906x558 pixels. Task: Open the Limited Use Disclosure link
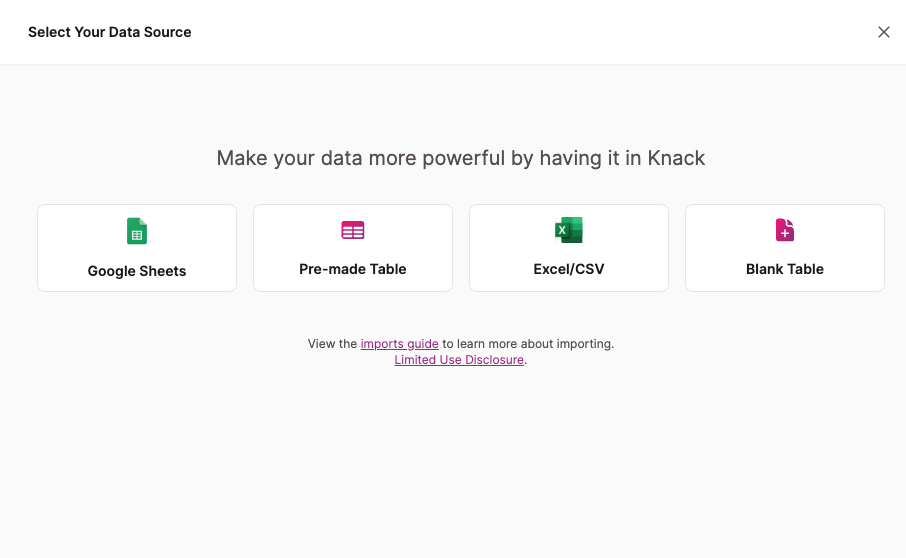point(459,360)
